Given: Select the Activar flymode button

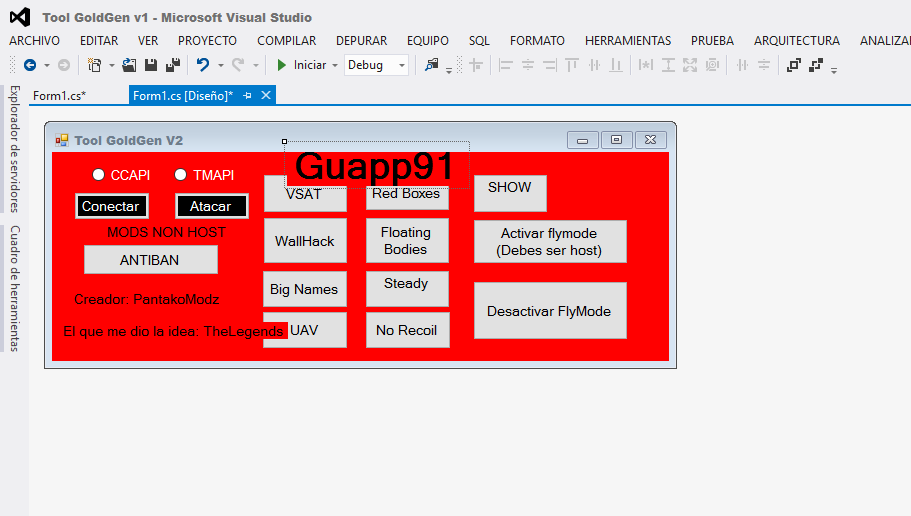Looking at the screenshot, I should [x=550, y=241].
